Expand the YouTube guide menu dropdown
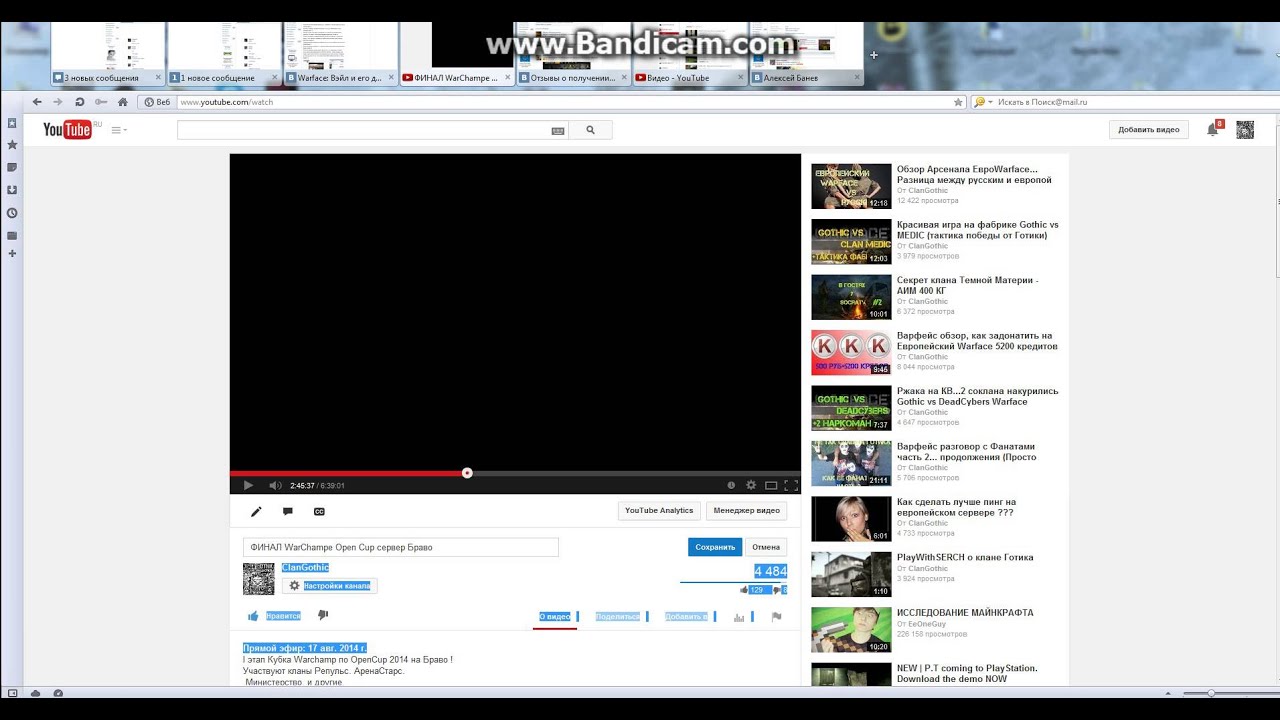 point(119,130)
